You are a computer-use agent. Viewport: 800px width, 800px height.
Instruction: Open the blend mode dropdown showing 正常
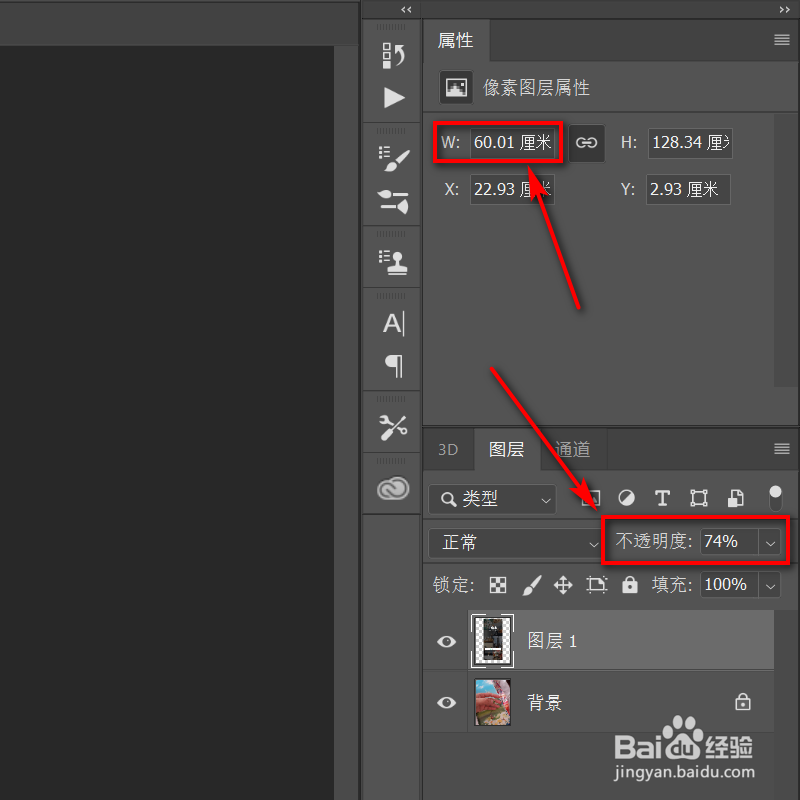tap(515, 542)
